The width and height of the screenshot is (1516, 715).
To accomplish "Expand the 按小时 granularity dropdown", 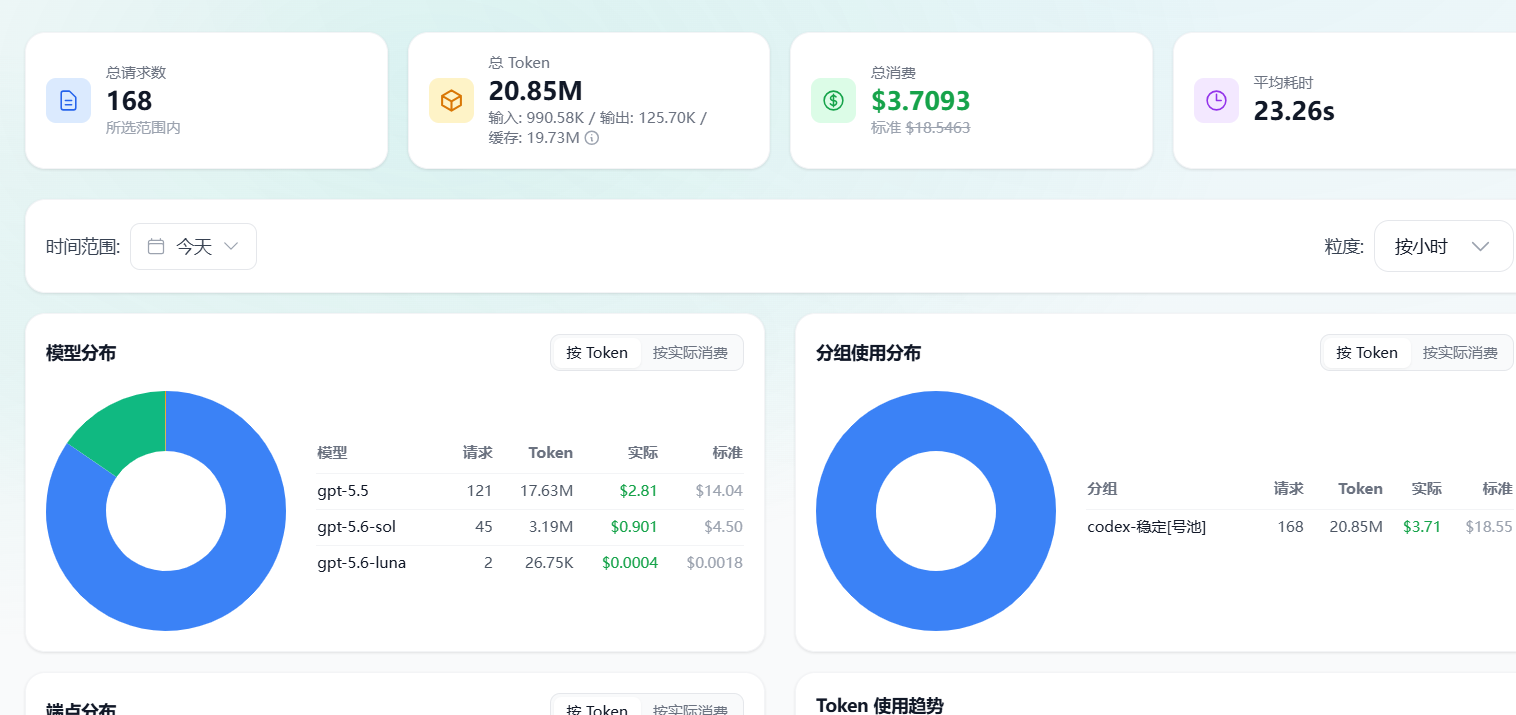I will click(1443, 246).
